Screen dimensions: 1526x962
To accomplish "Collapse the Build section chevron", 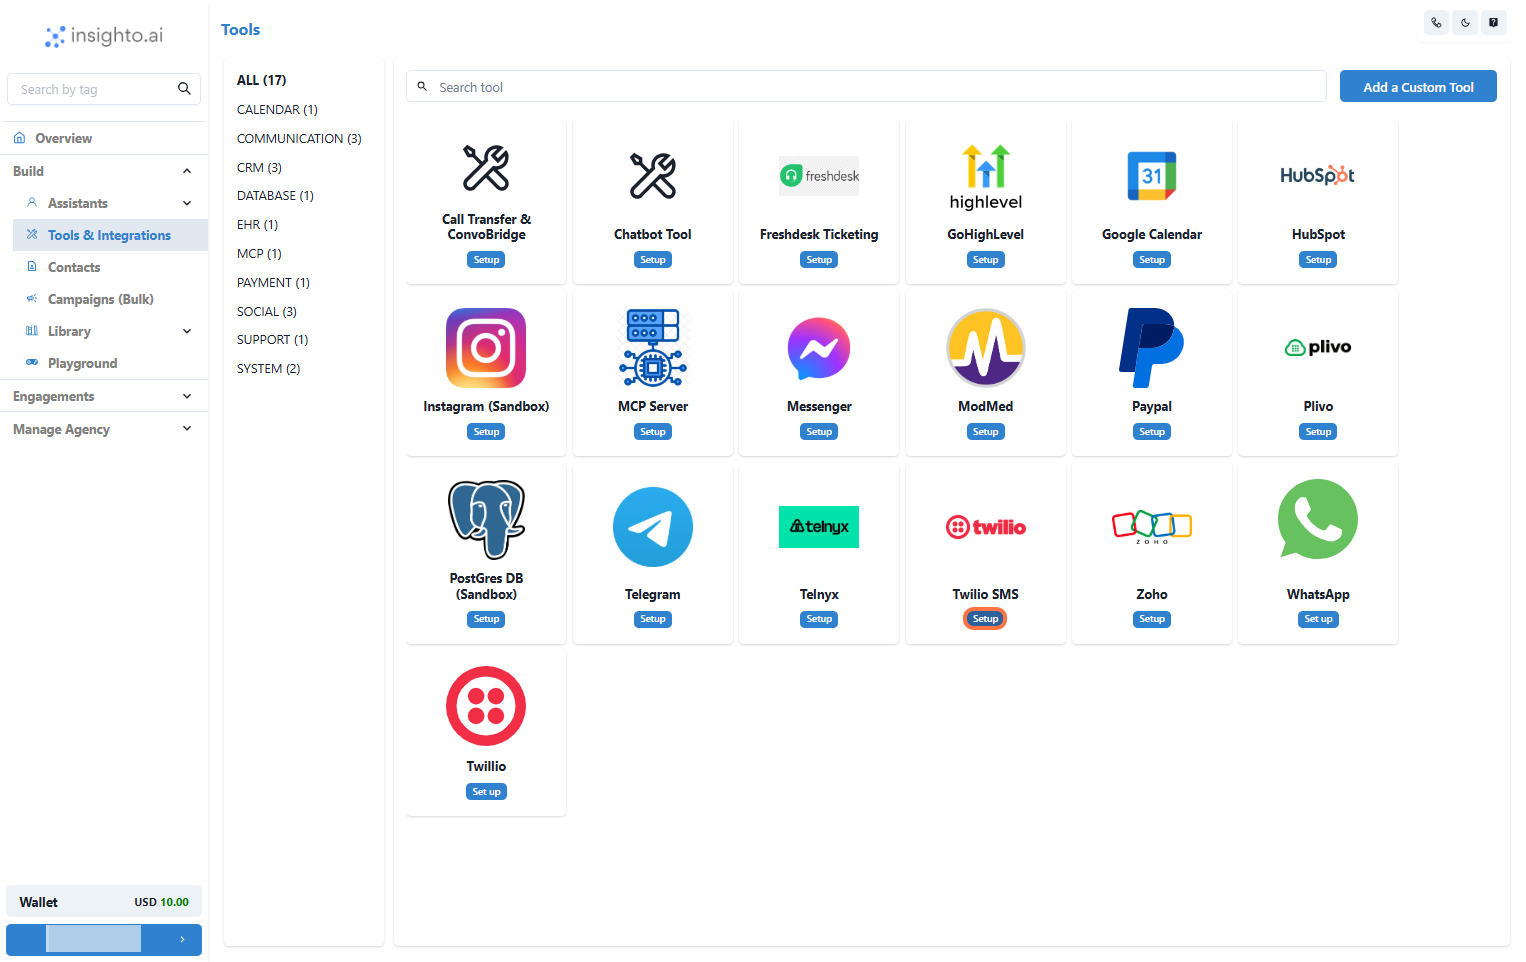I will click(x=187, y=171).
